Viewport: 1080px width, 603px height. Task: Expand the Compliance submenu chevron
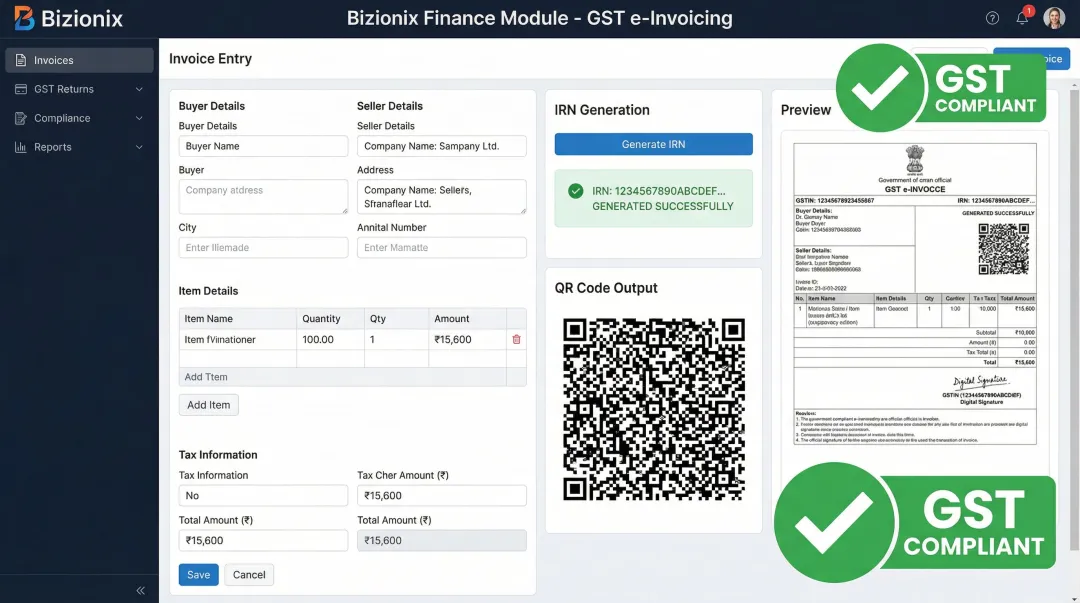(x=139, y=118)
